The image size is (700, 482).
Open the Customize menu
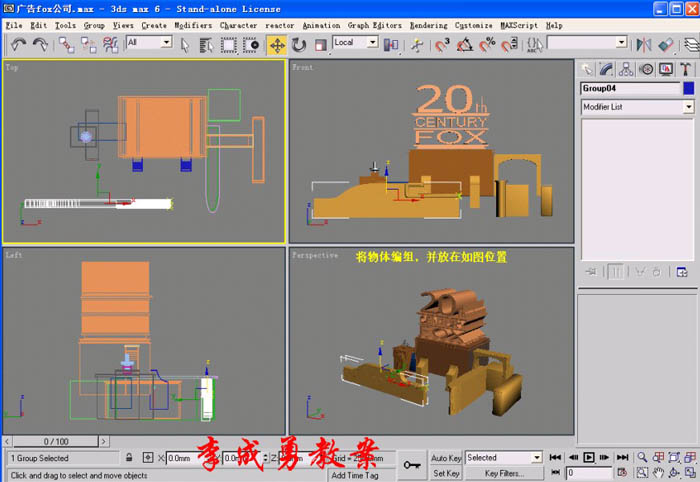point(473,25)
